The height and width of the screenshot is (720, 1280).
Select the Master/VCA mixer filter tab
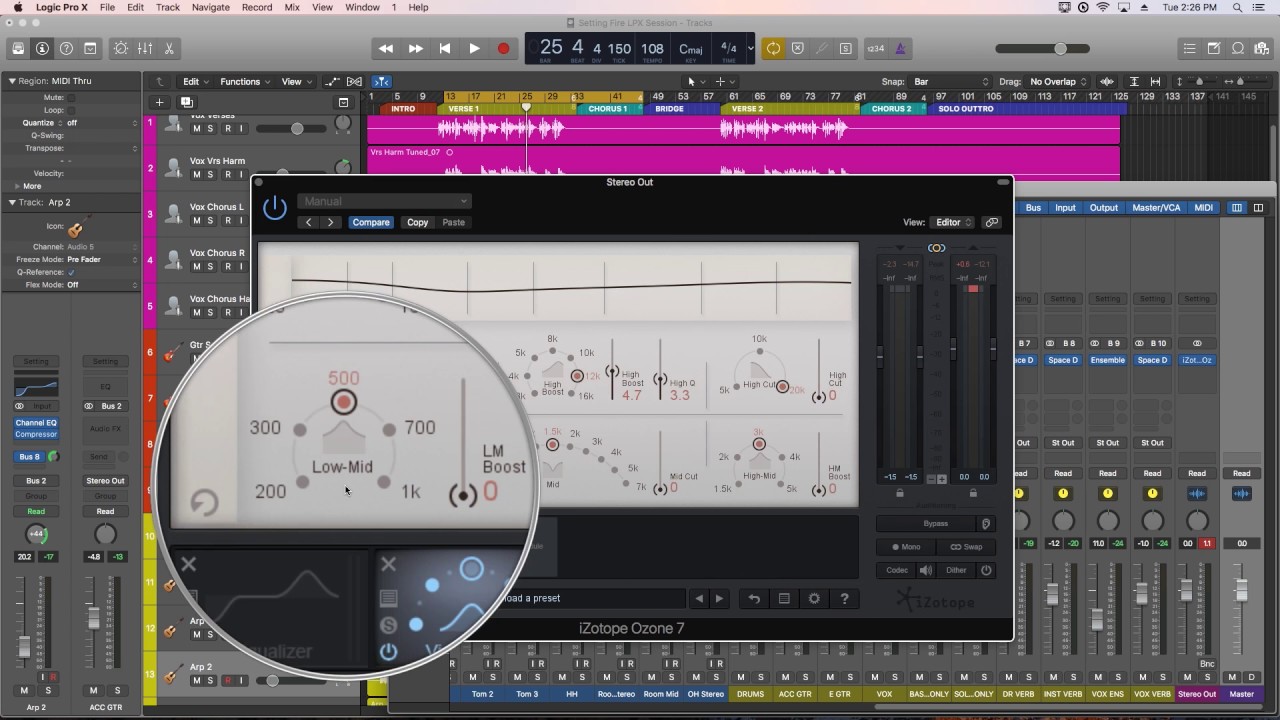tap(1155, 208)
